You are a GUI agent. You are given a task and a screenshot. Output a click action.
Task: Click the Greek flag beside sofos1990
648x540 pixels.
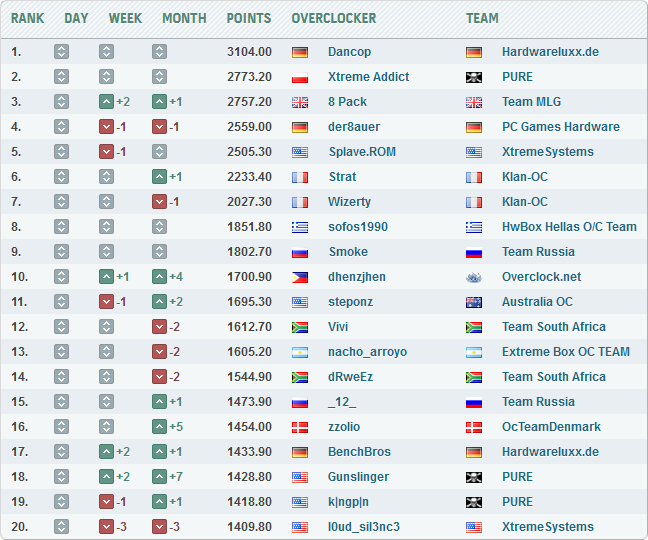pyautogui.click(x=300, y=227)
